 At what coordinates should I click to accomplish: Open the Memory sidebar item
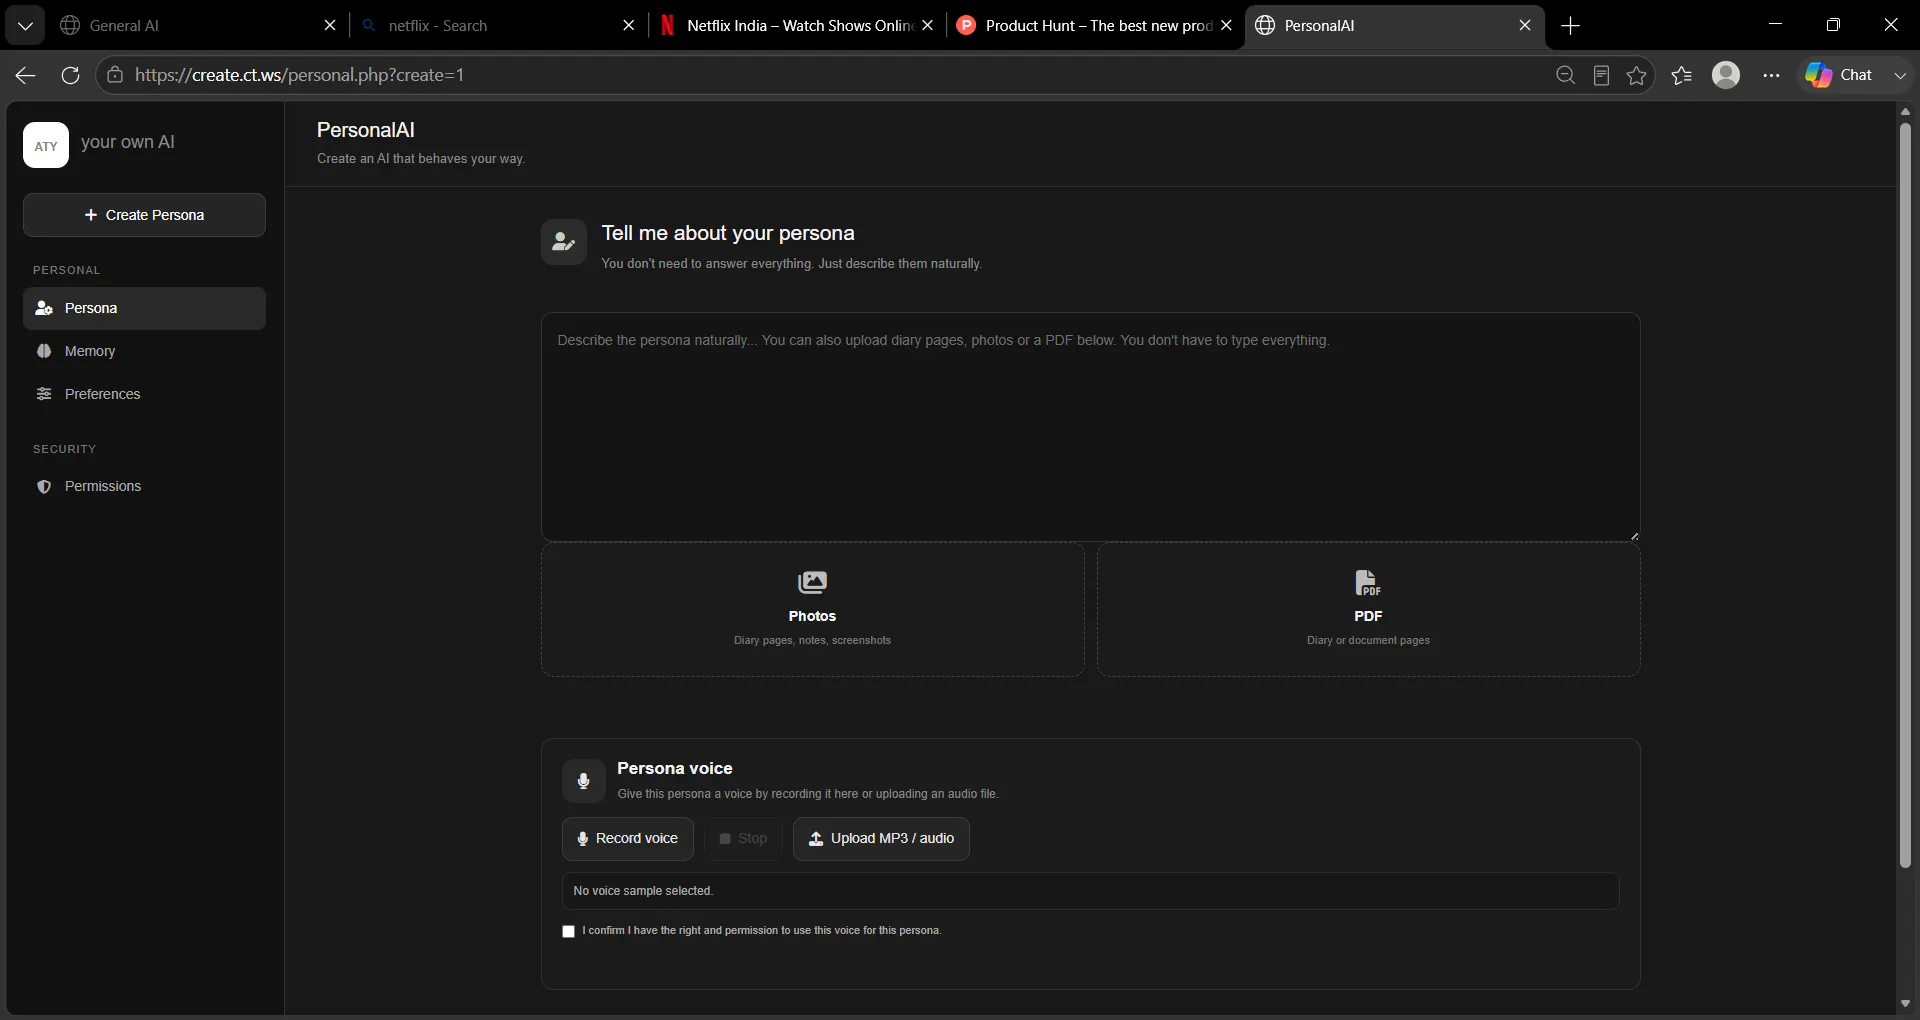click(144, 351)
